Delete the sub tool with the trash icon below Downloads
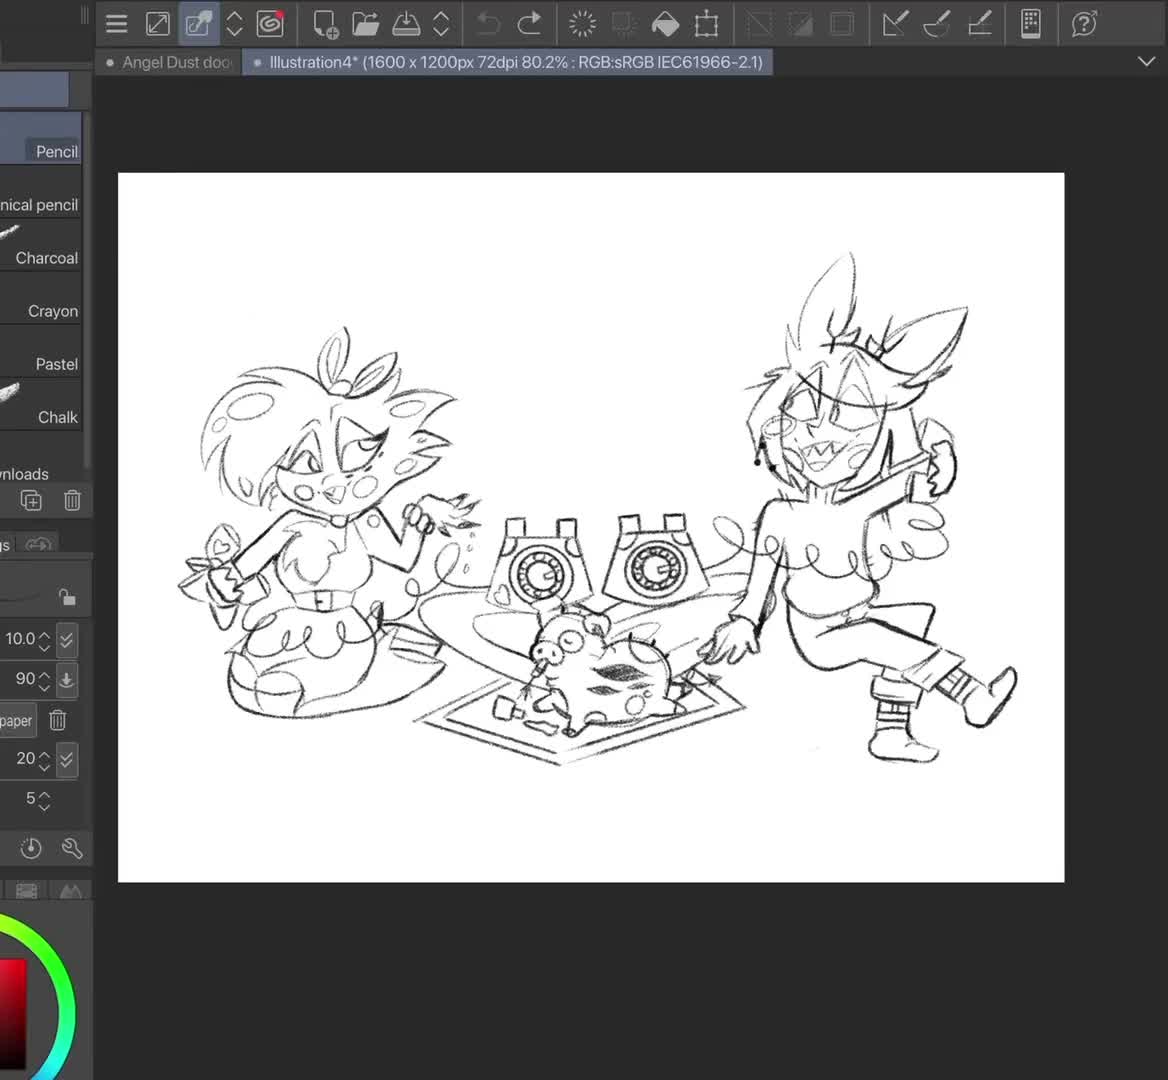Viewport: 1168px width, 1080px height. point(72,501)
